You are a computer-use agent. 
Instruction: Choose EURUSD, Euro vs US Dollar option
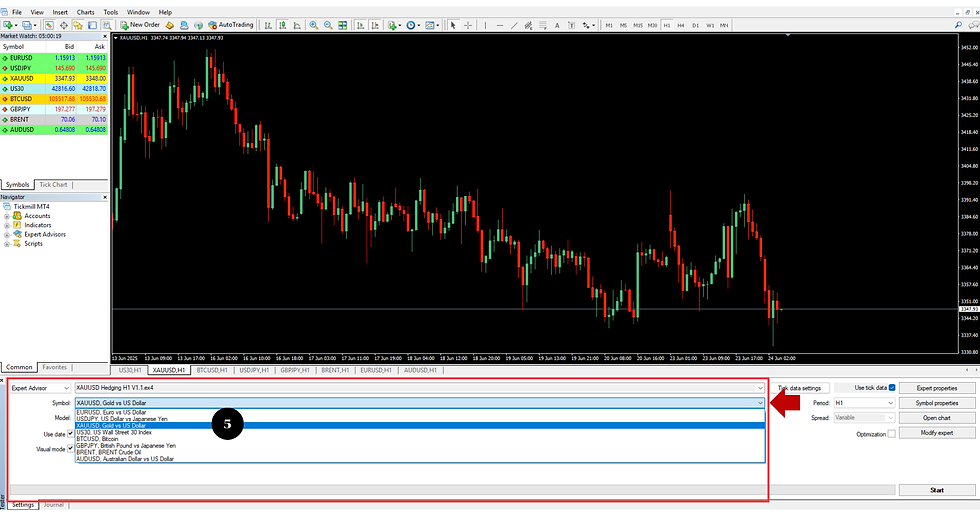pyautogui.click(x=419, y=412)
